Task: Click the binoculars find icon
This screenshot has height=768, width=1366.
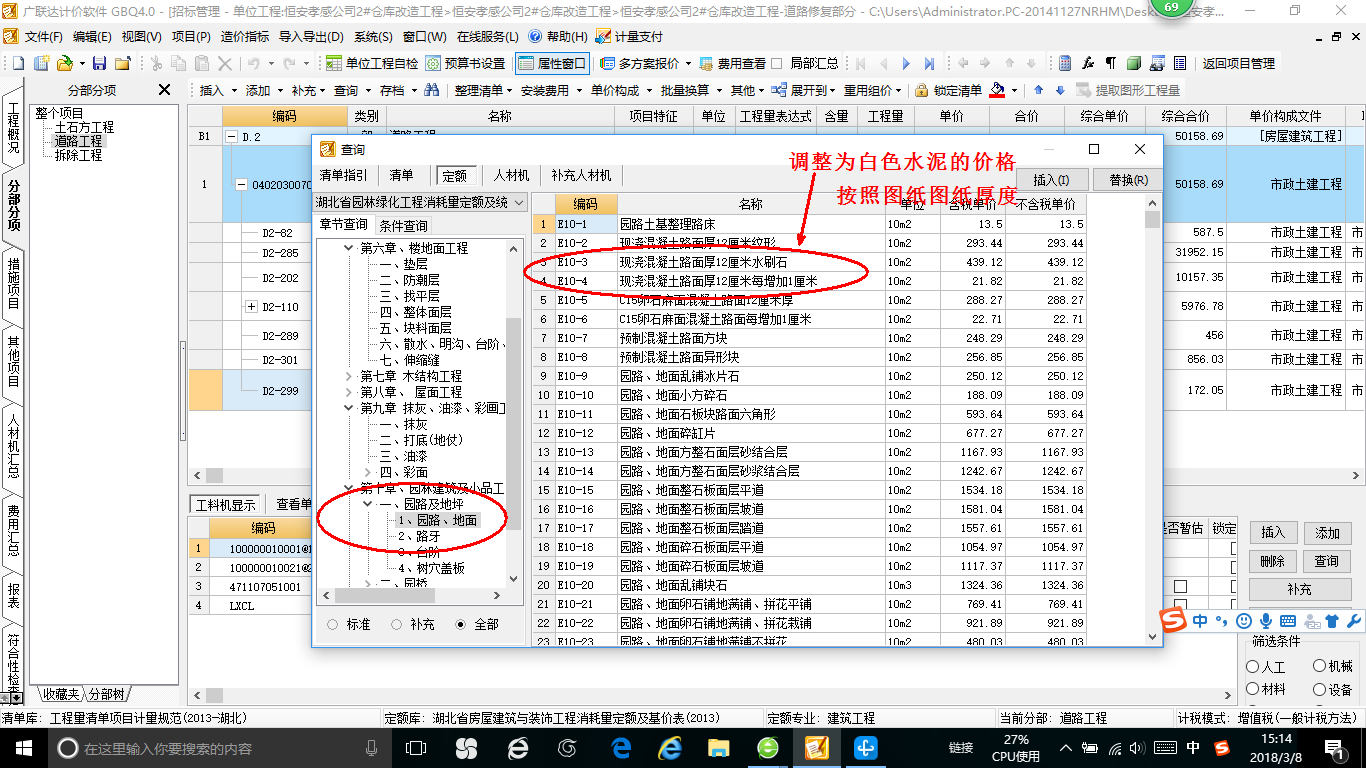Action: point(432,90)
